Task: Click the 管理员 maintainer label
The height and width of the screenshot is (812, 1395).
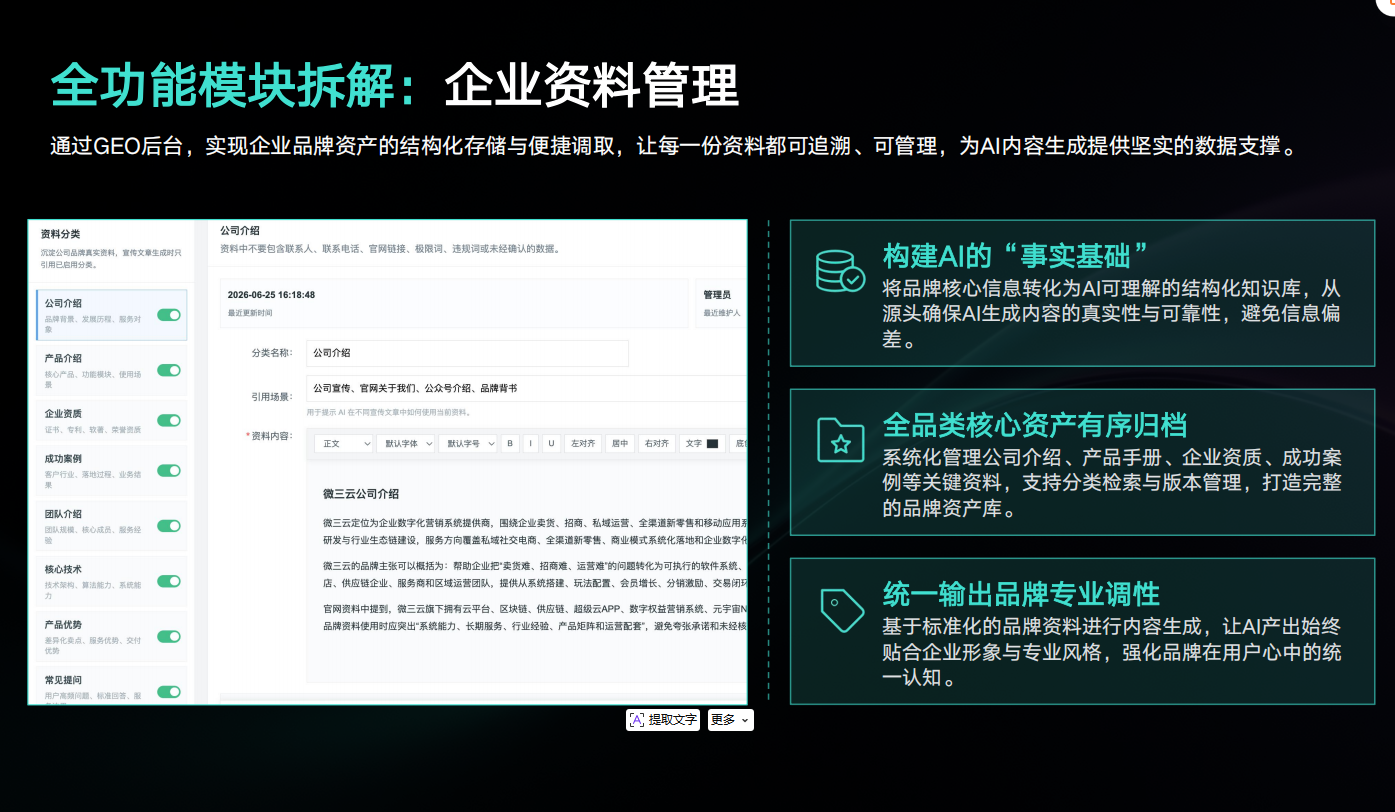Action: click(x=717, y=295)
